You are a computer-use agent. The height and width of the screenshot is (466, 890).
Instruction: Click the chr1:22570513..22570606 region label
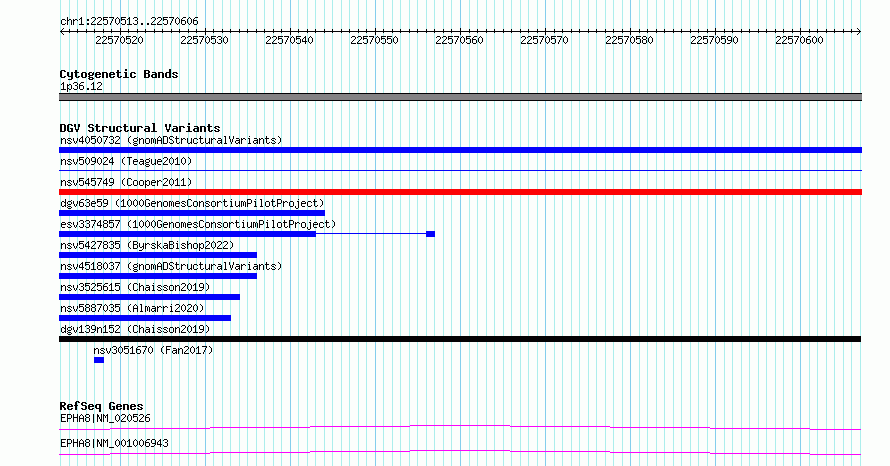[x=129, y=22]
